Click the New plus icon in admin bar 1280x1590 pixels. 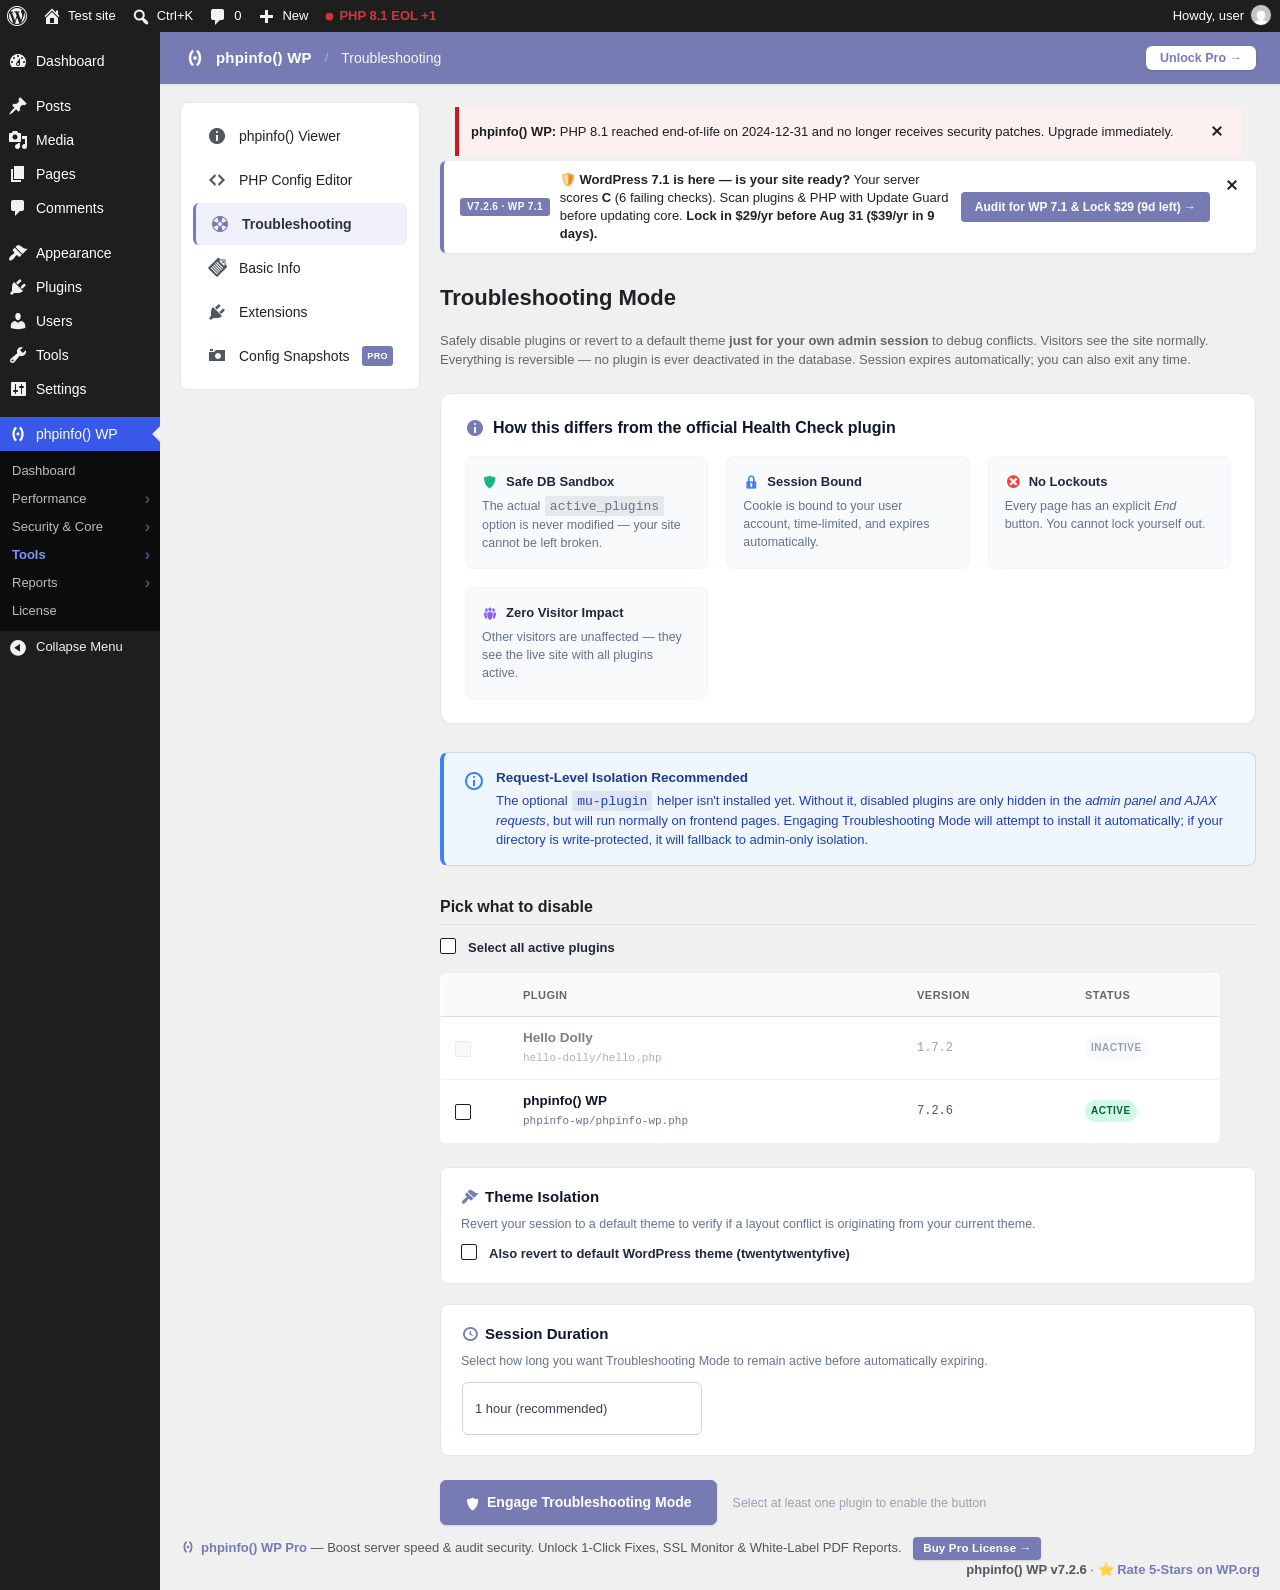(x=266, y=16)
